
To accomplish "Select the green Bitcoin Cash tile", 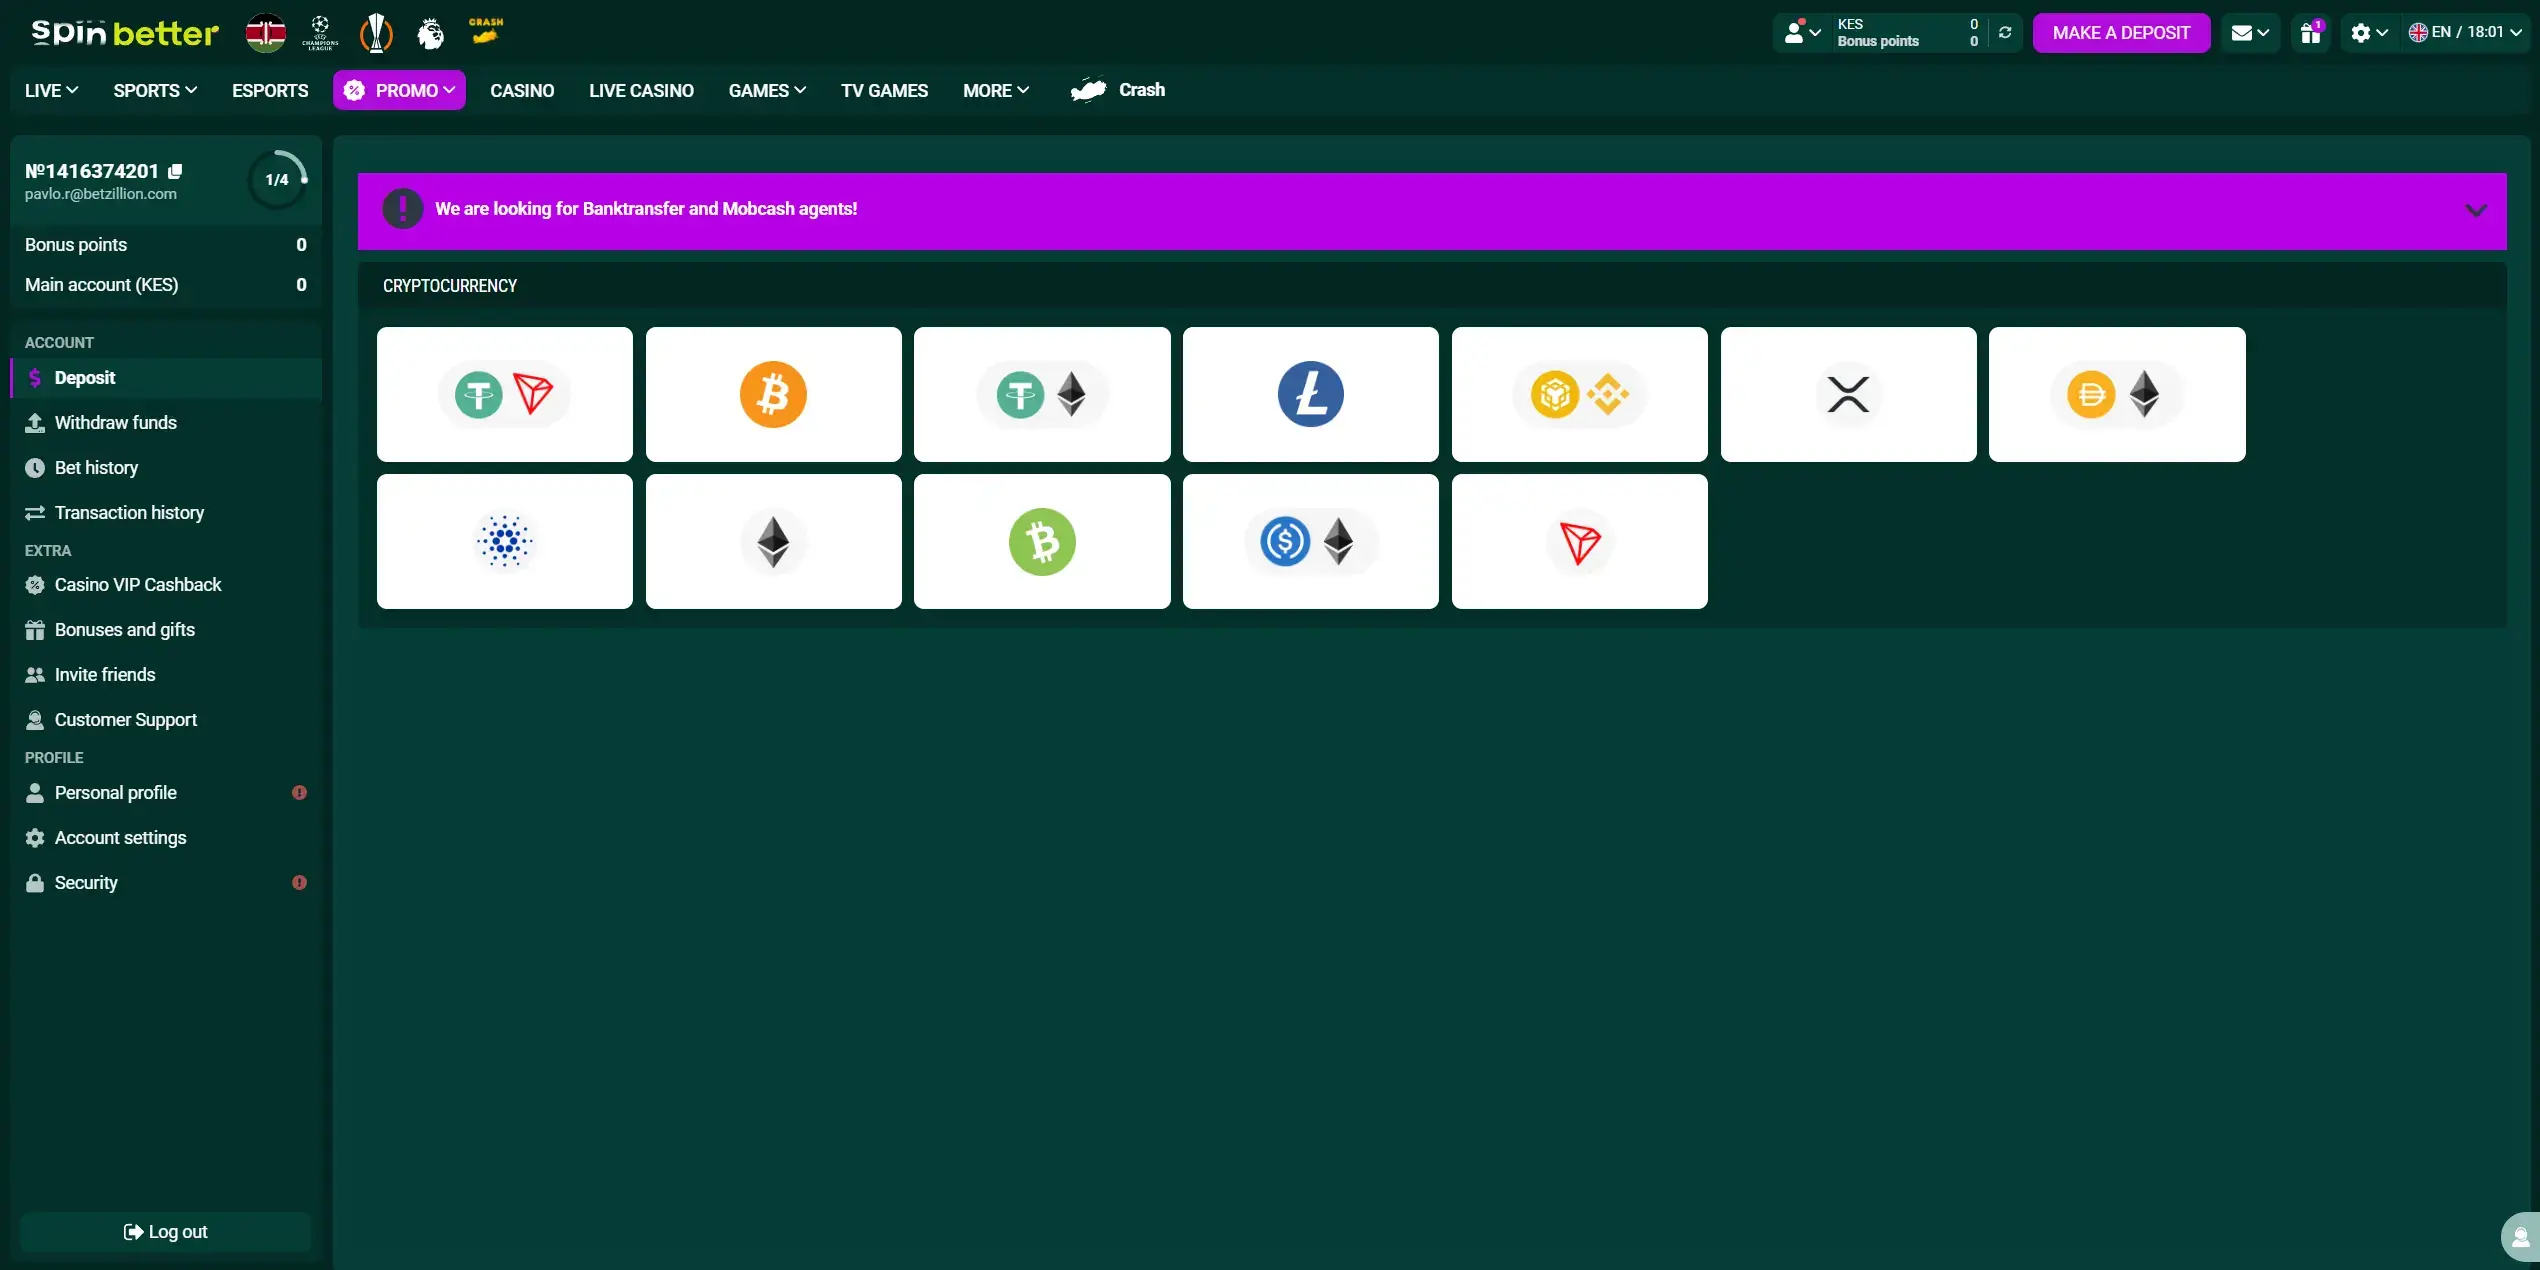I will click(1041, 541).
